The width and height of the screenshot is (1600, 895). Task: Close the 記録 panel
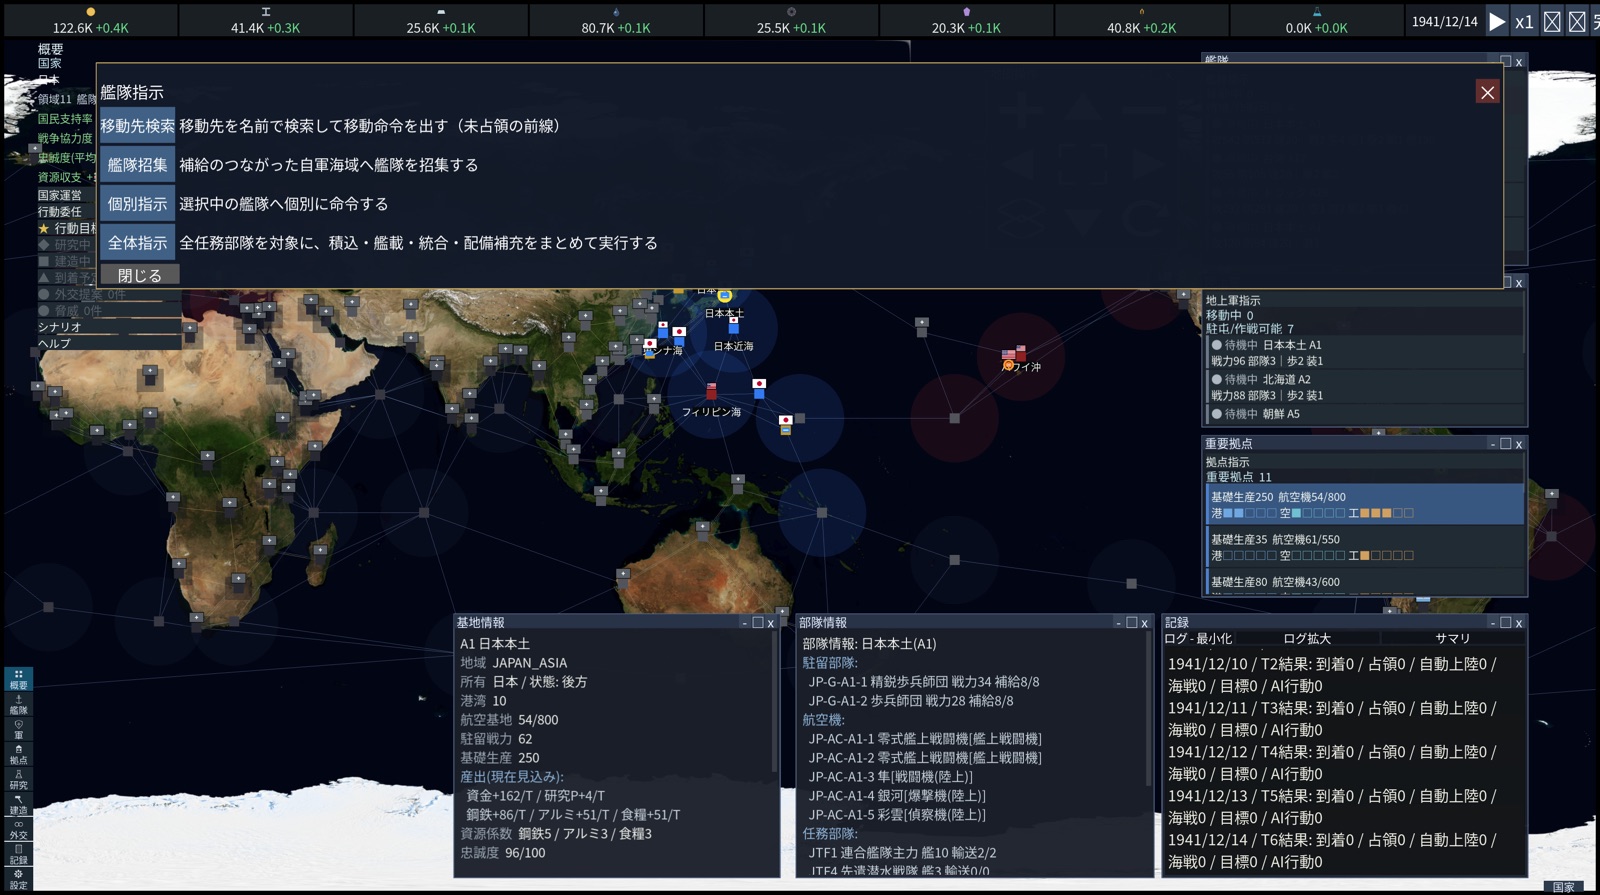(x=1519, y=623)
